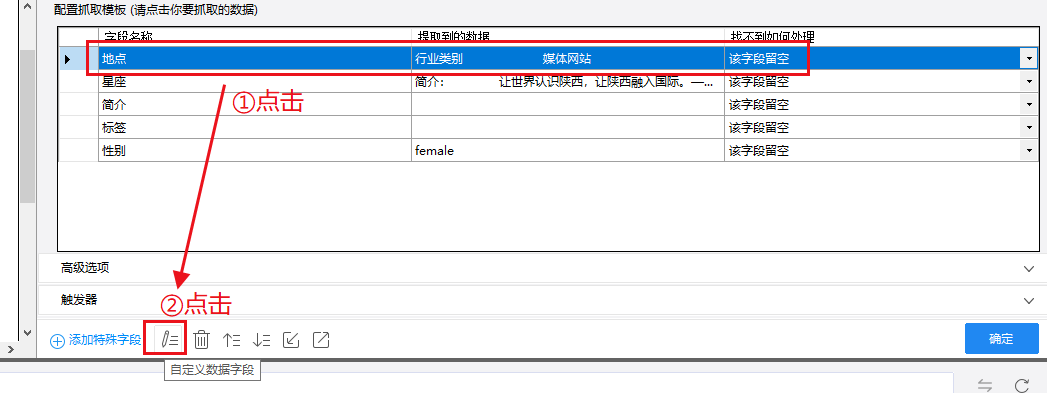Click the 媒体网站 extracted data cell
The width and height of the screenshot is (1047, 393).
[568, 59]
